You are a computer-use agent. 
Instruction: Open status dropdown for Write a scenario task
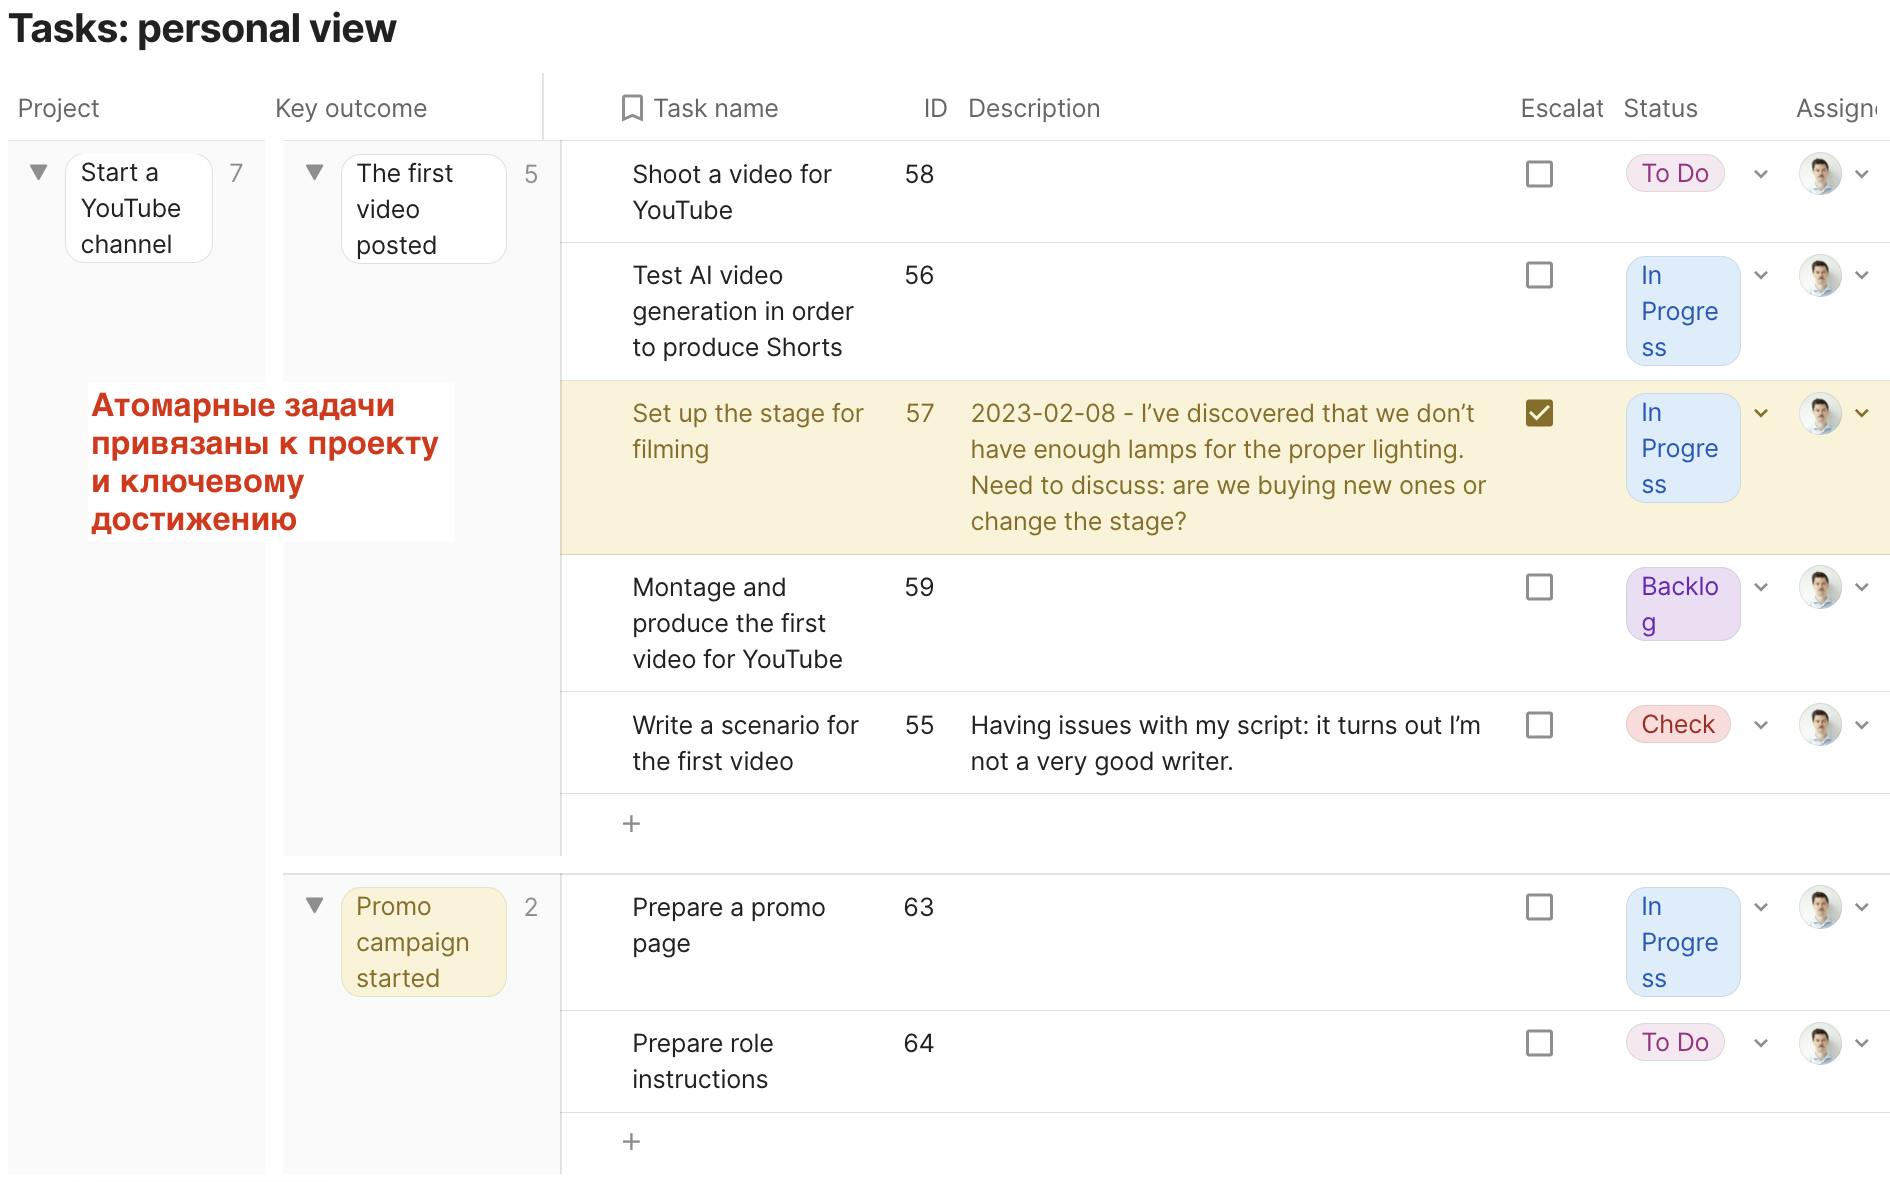point(1761,725)
